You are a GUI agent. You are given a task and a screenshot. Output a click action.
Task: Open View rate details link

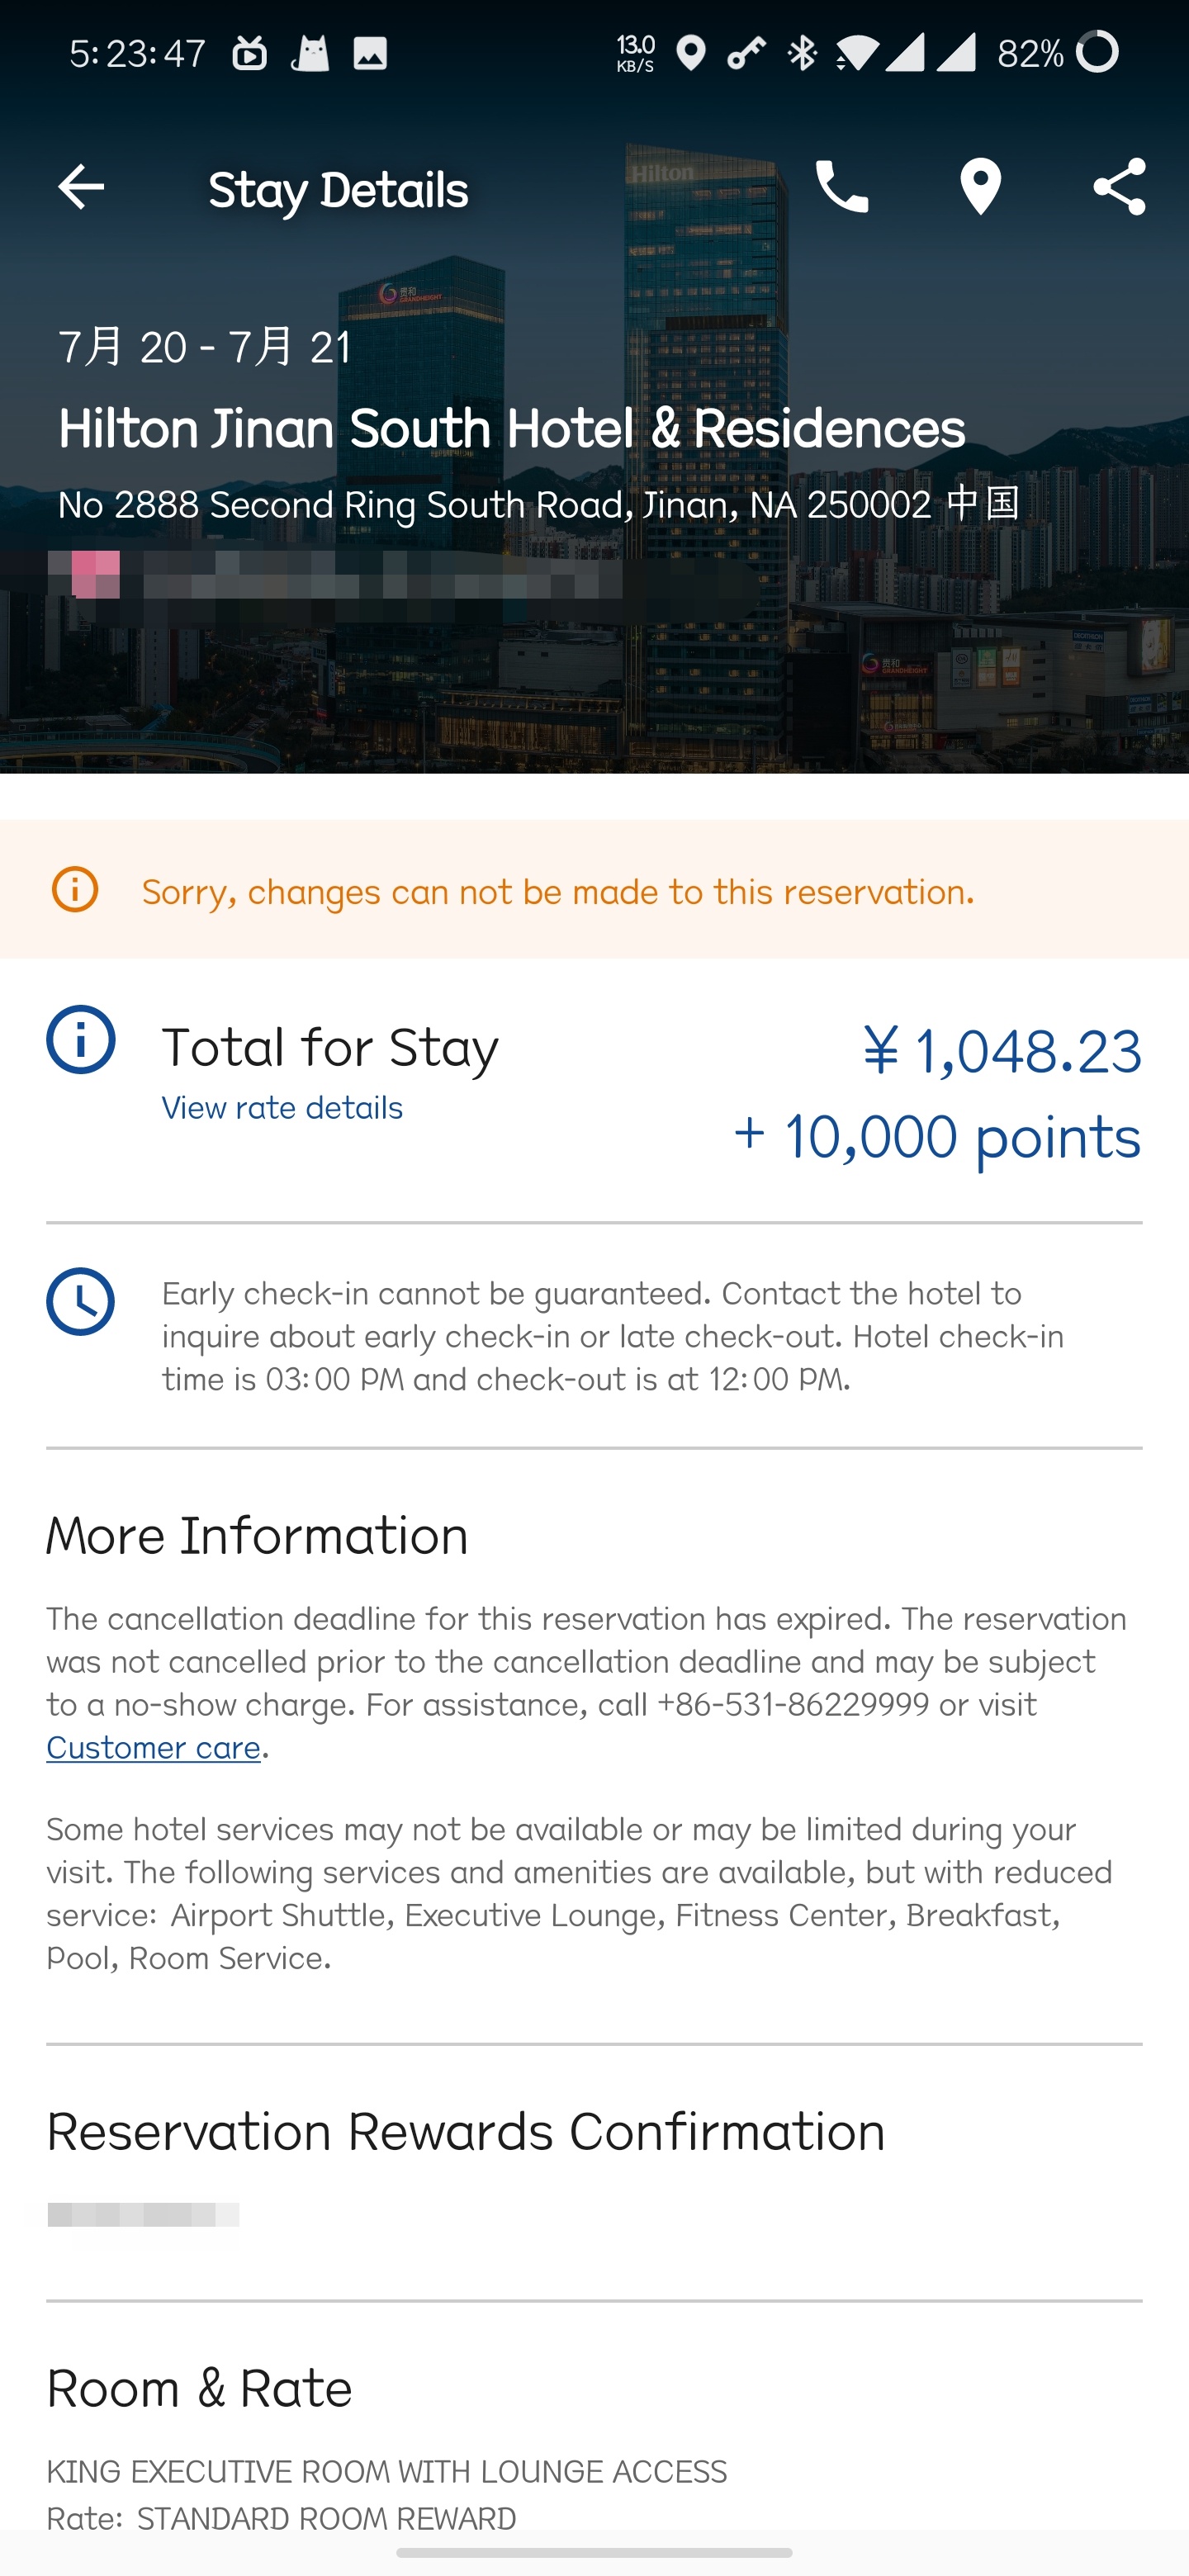coord(282,1108)
